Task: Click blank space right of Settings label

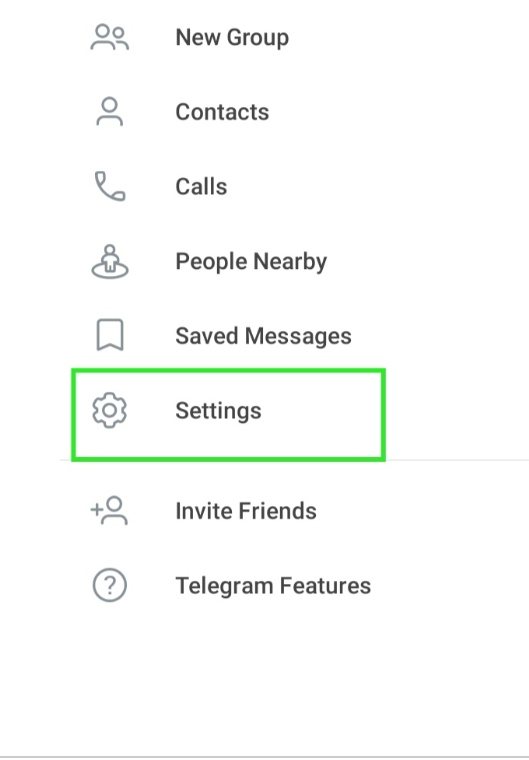Action: tap(321, 411)
